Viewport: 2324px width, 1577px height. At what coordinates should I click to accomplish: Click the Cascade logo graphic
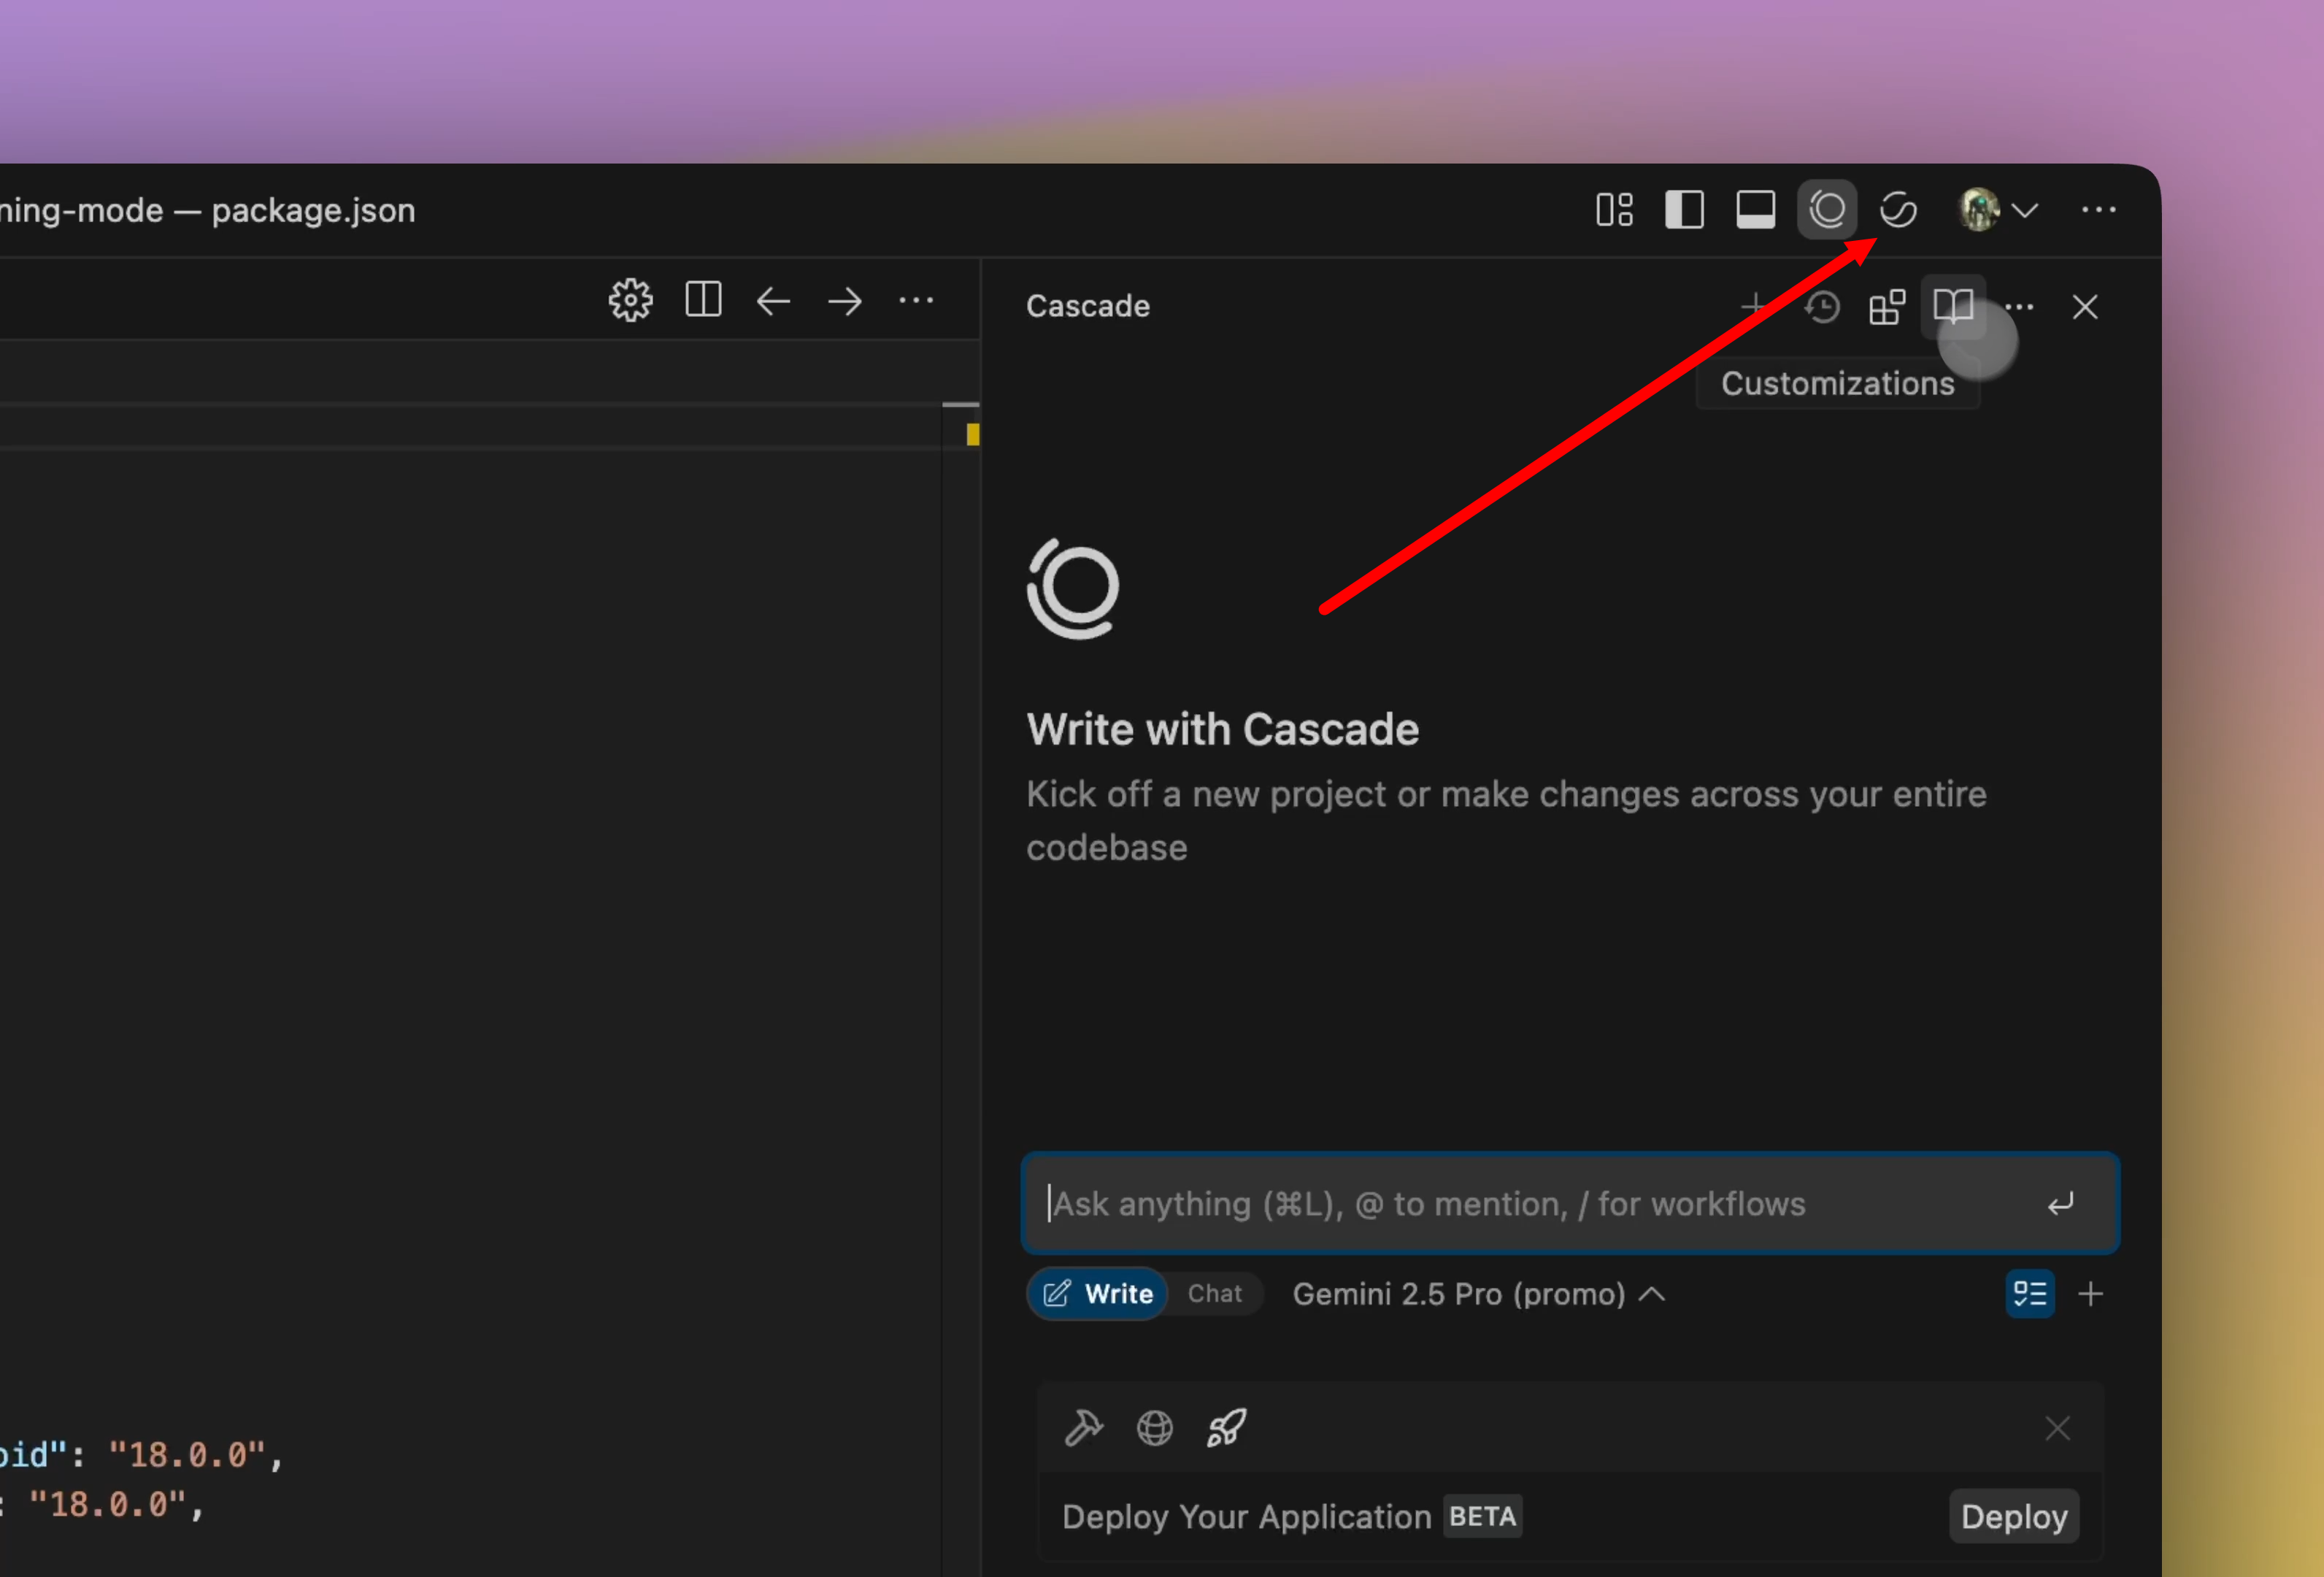click(x=1074, y=589)
